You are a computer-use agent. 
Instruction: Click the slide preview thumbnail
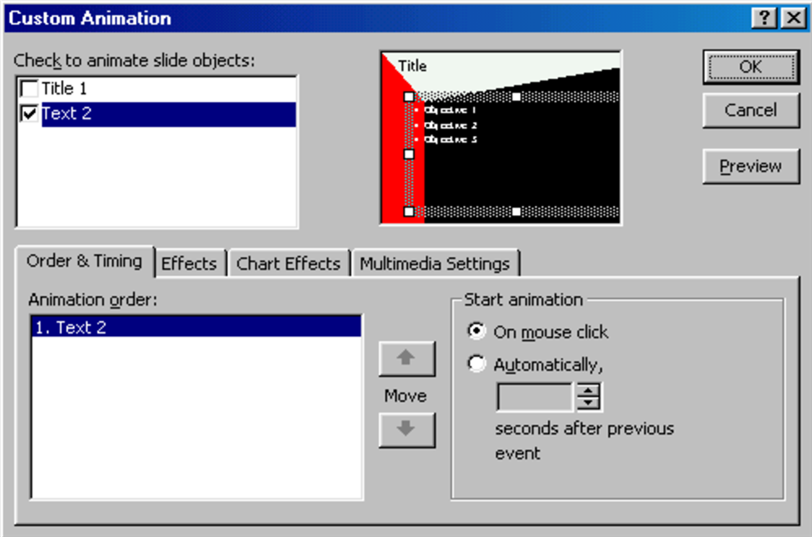tap(500, 138)
